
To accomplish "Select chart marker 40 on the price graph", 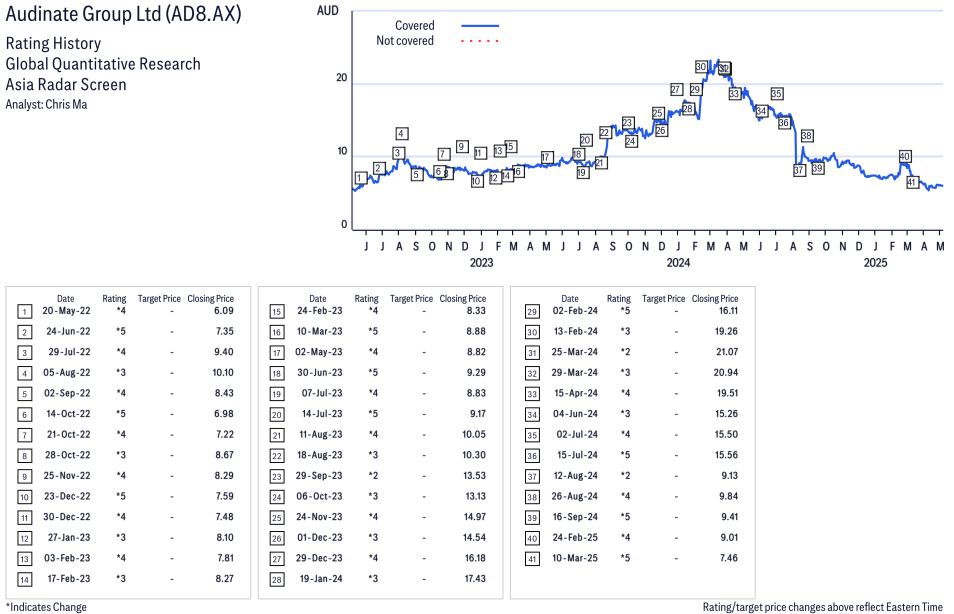I will 905,156.
